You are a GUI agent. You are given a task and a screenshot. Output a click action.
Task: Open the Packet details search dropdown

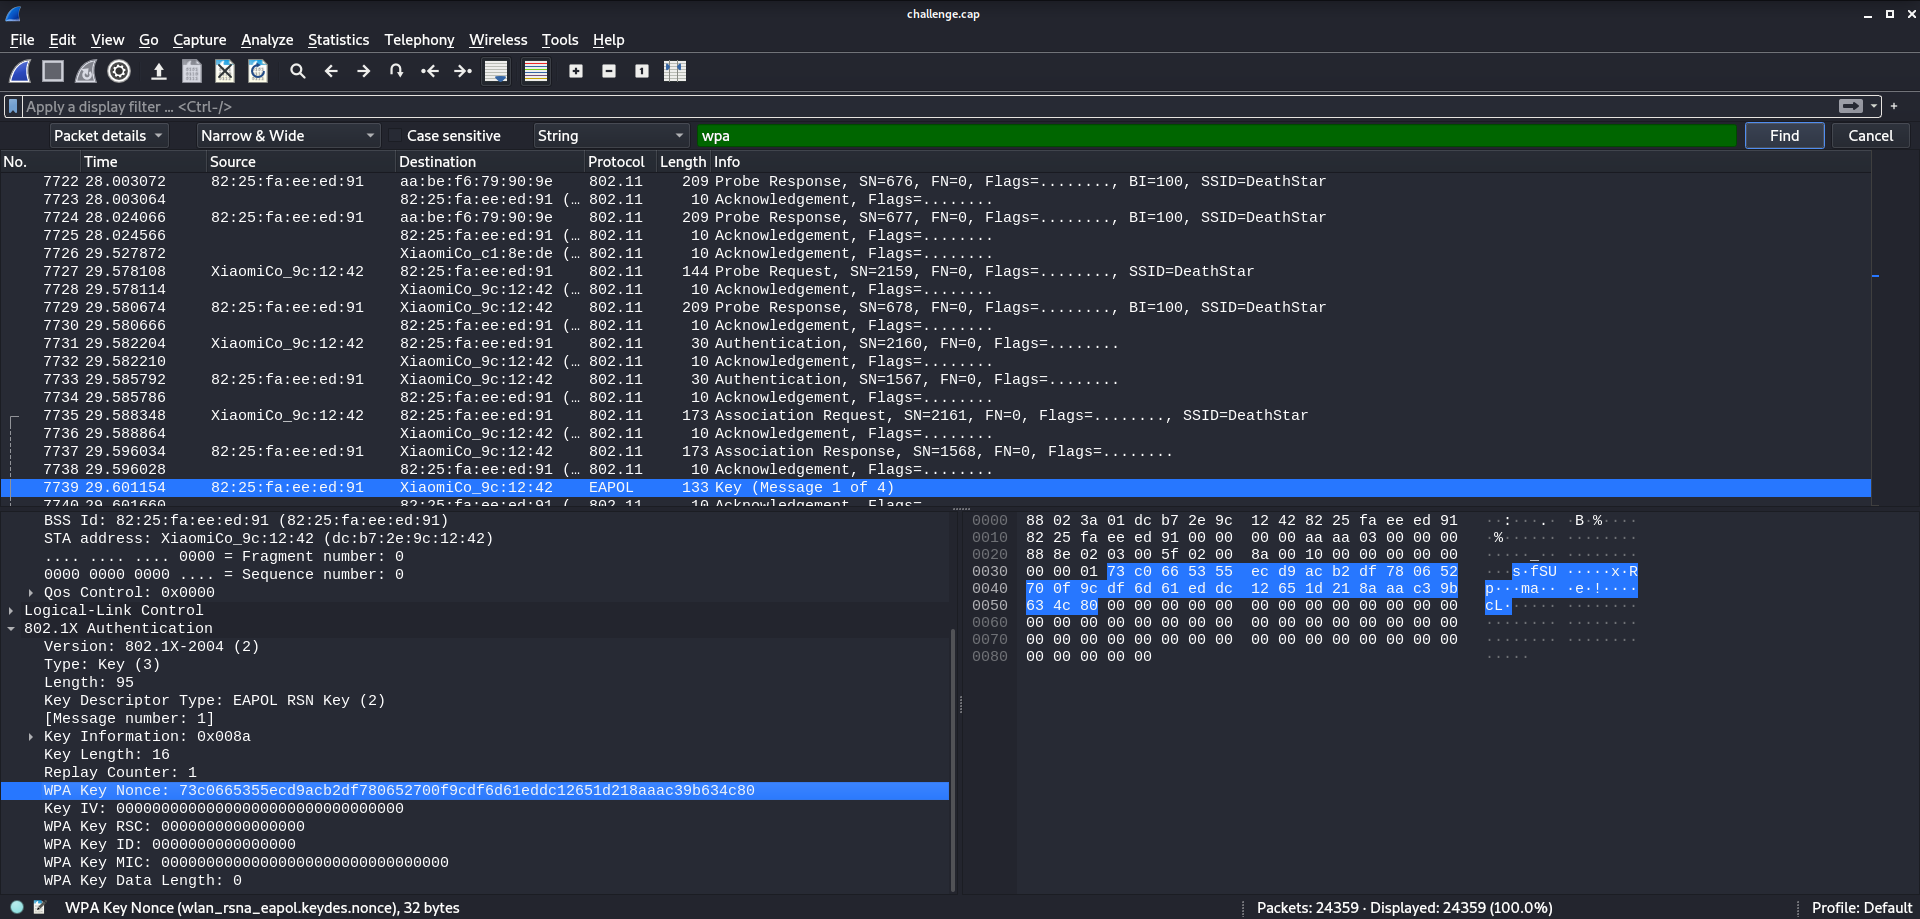[x=109, y=136]
